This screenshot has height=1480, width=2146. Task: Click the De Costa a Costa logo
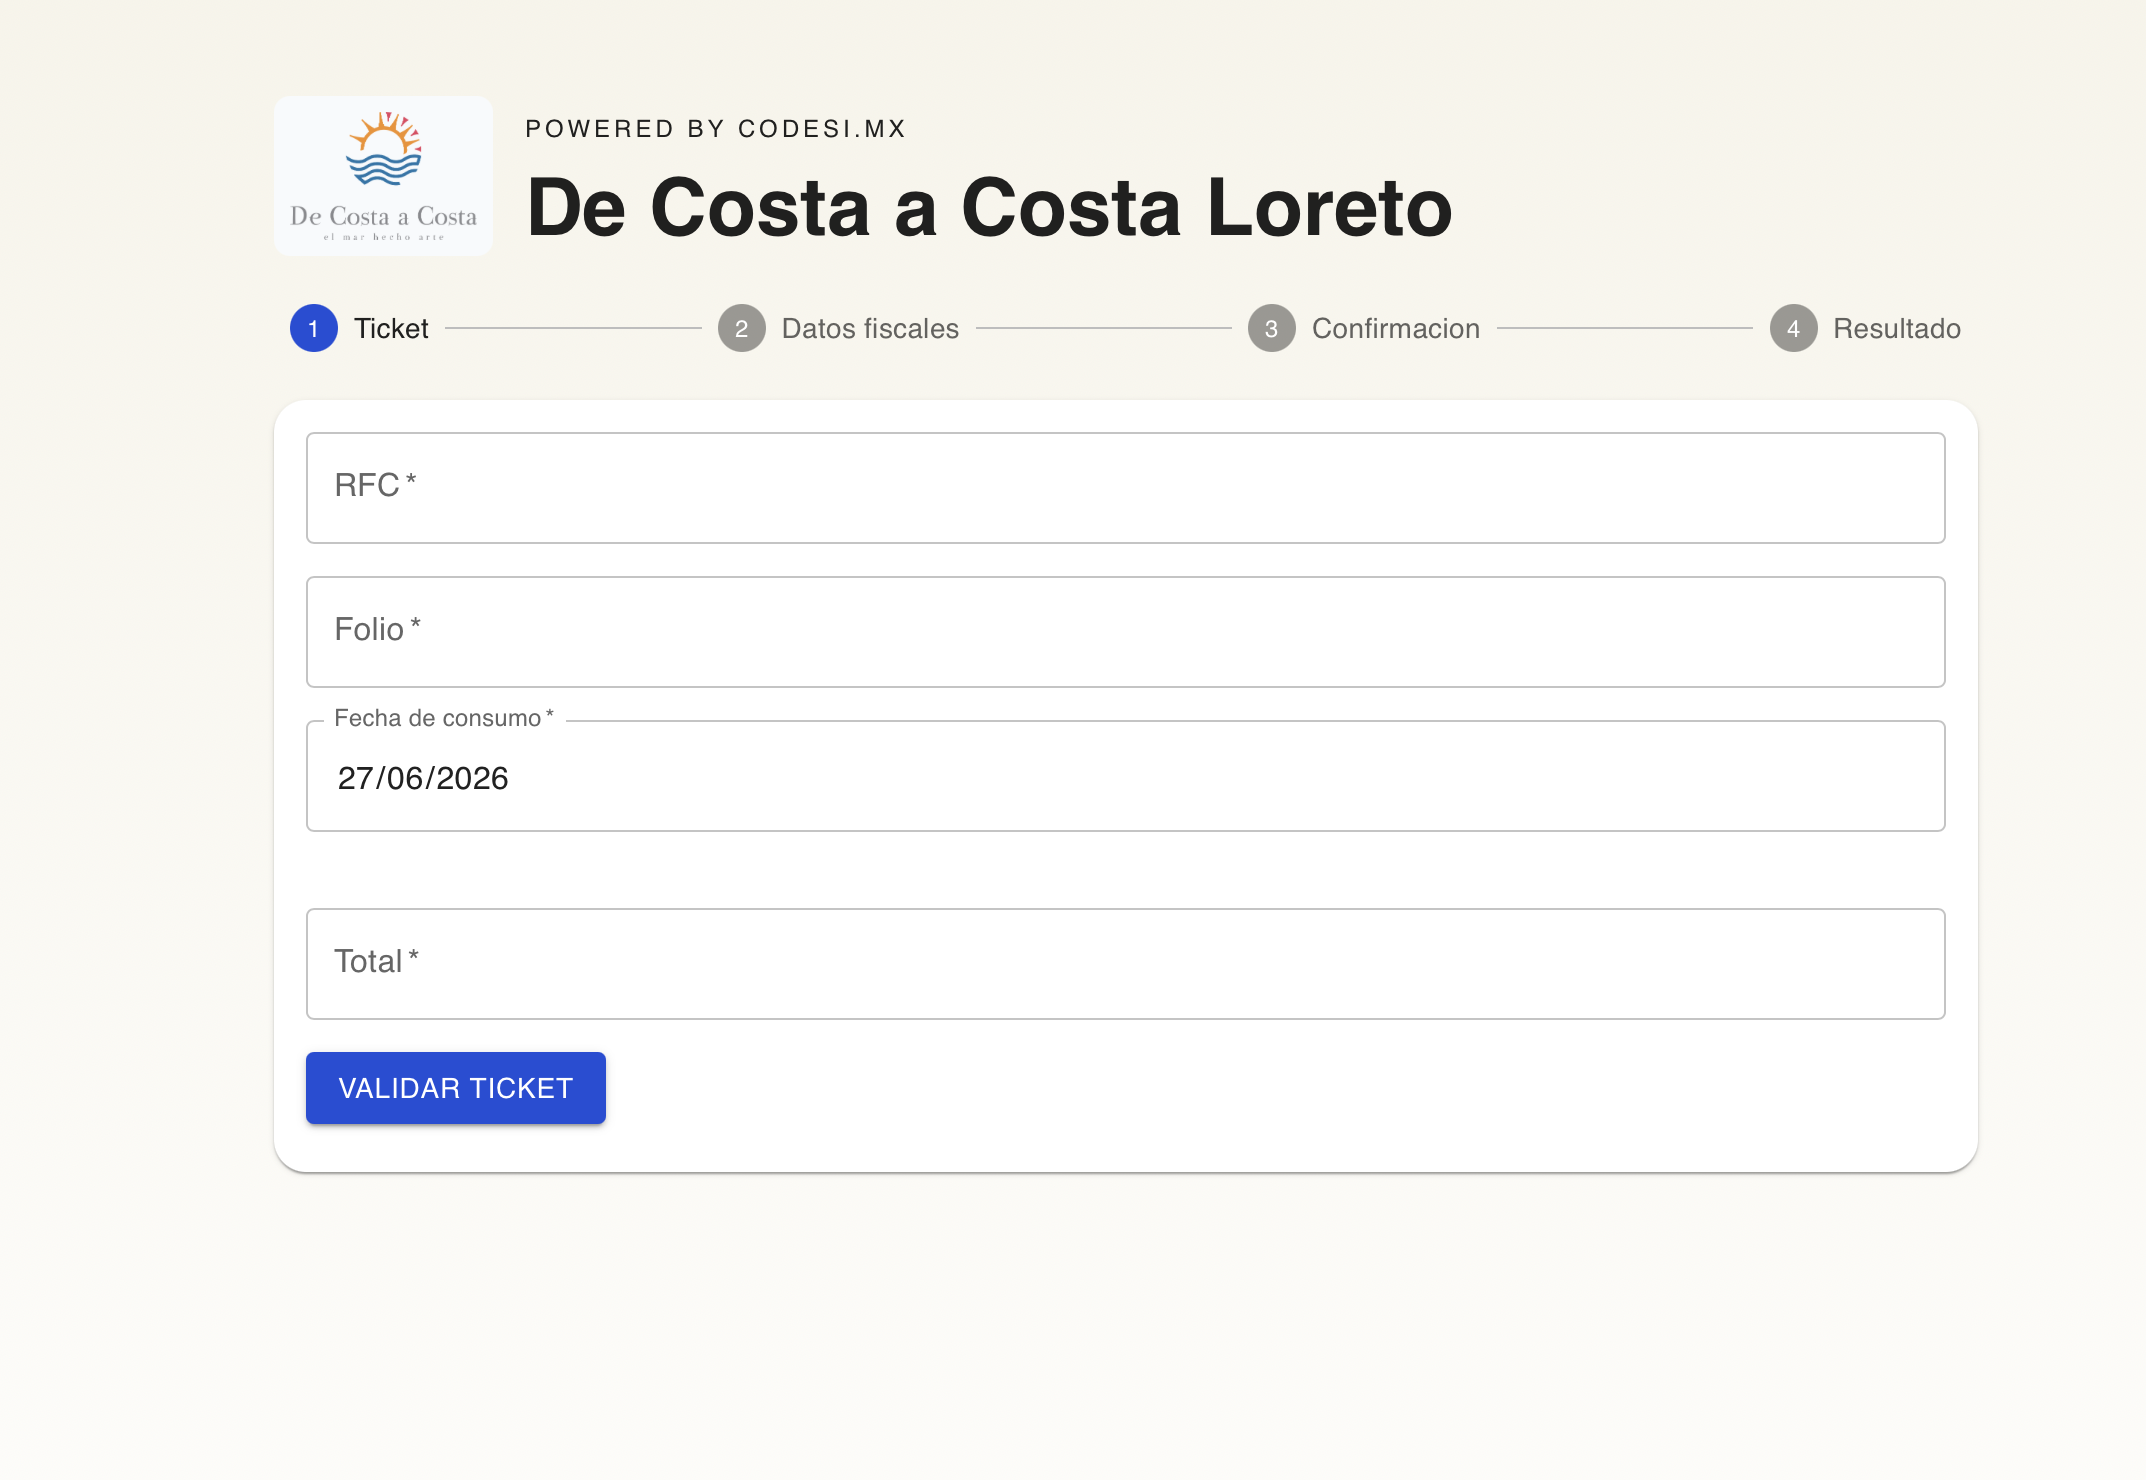pos(383,176)
